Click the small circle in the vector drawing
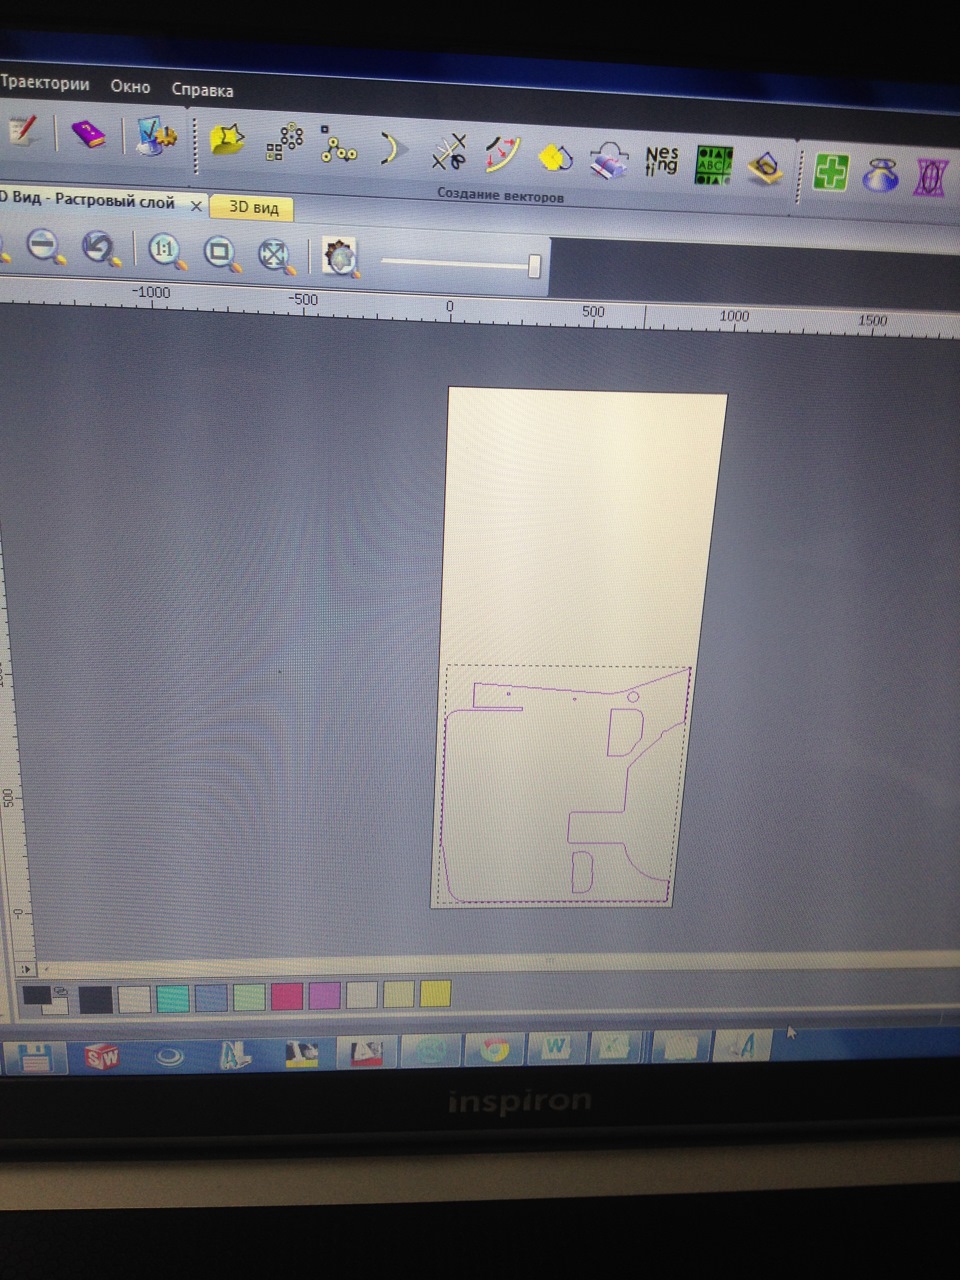The image size is (960, 1280). (x=633, y=696)
